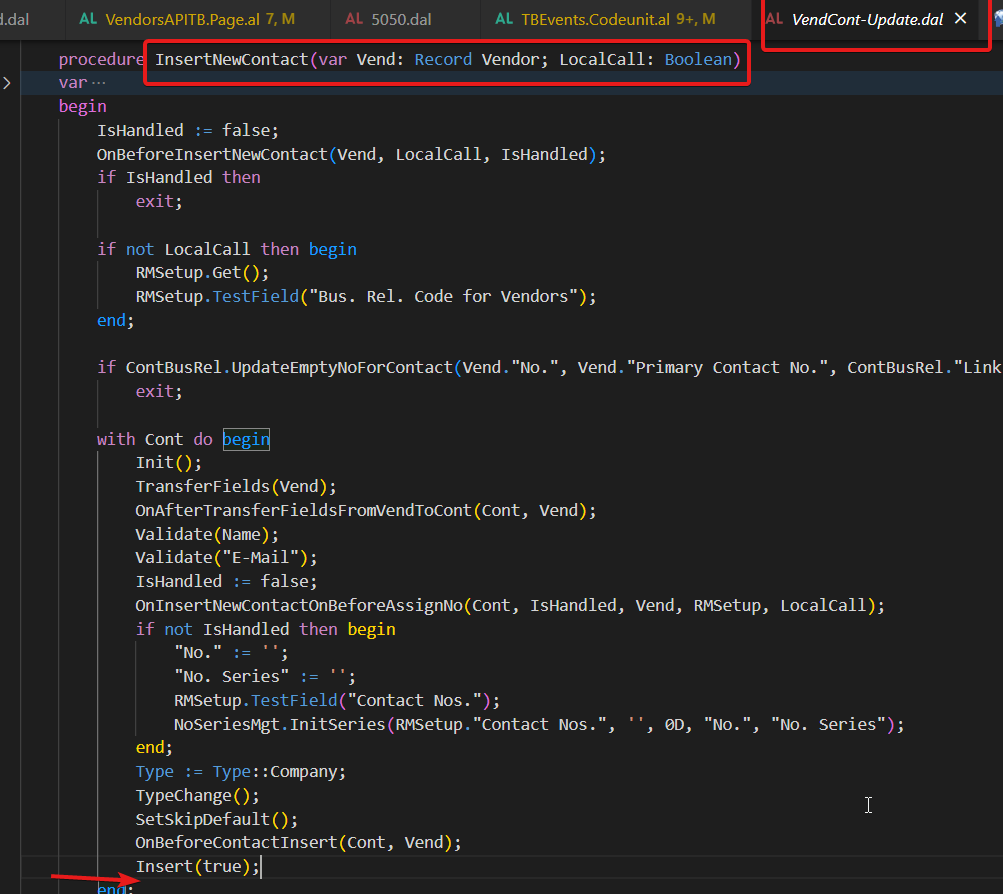This screenshot has width=1003, height=894.
Task: Click the editor action icon in the top-right corner
Action: [x=997, y=17]
